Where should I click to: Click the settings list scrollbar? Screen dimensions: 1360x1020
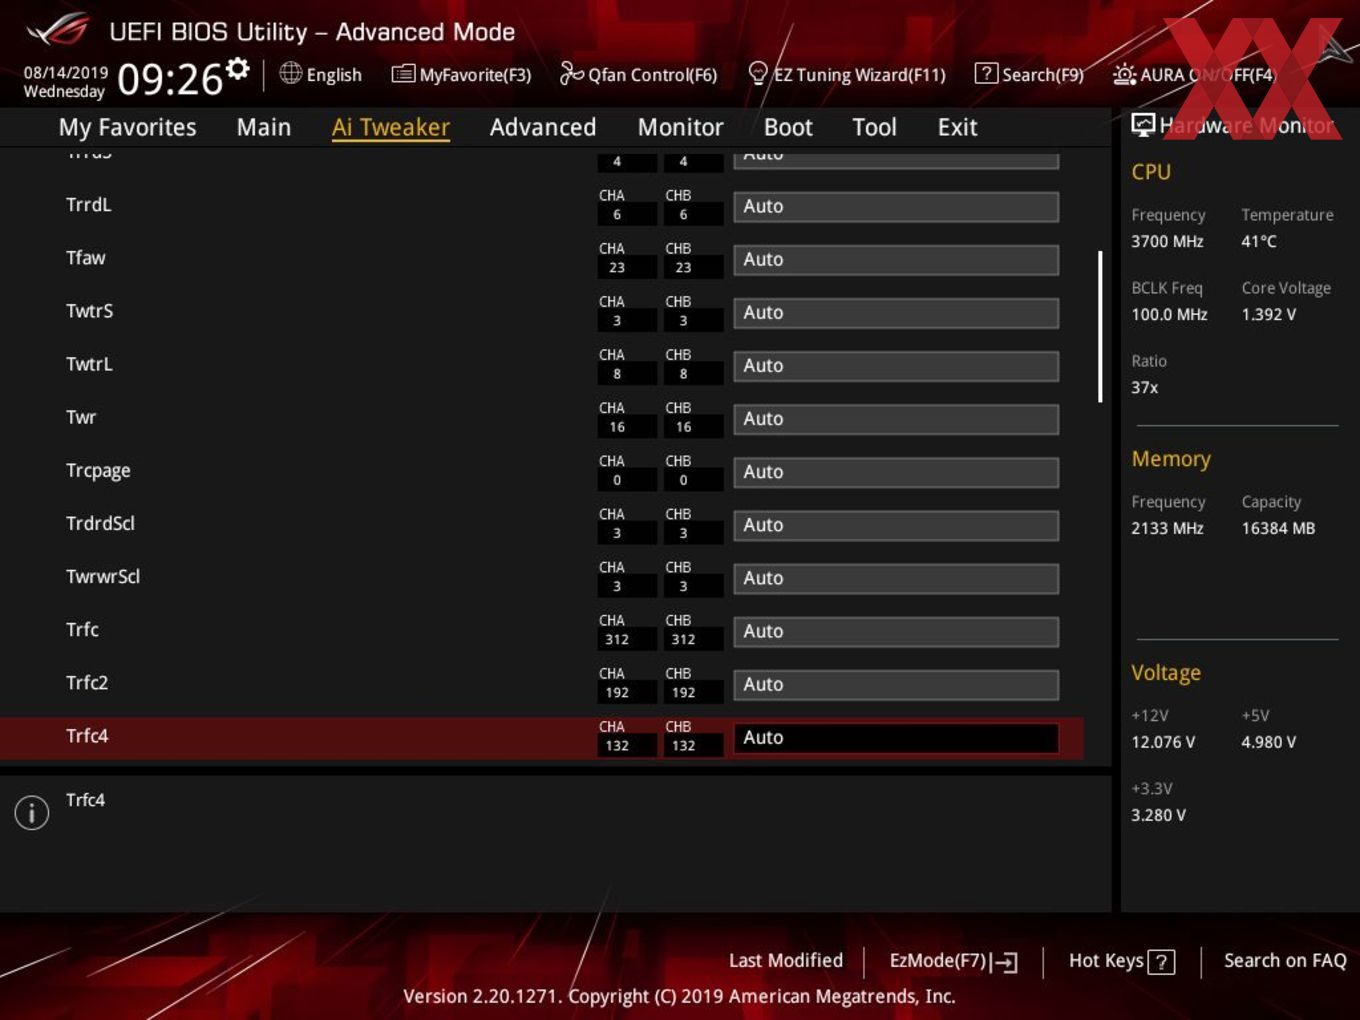(x=1100, y=326)
